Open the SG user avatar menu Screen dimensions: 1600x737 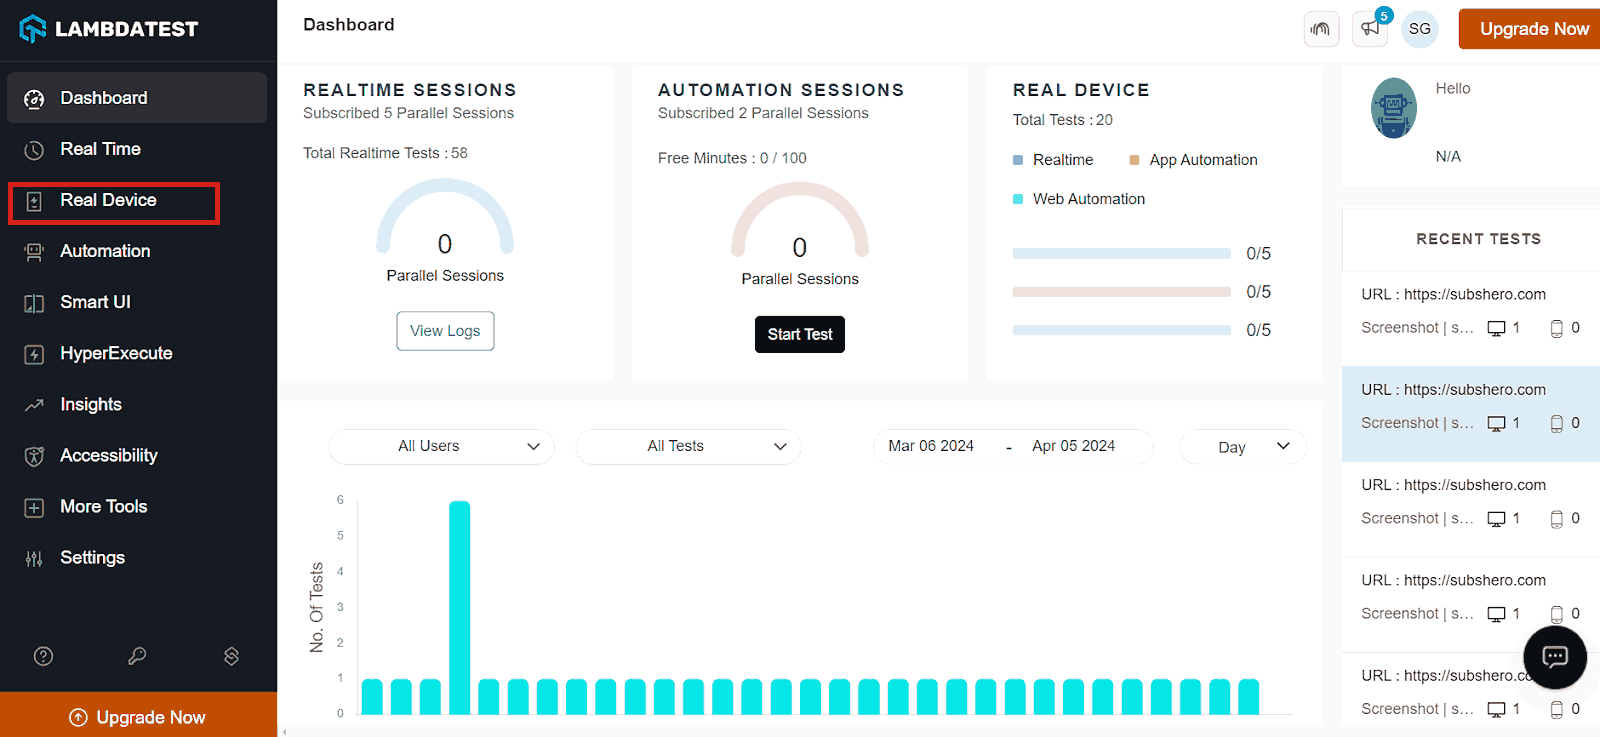pos(1420,29)
